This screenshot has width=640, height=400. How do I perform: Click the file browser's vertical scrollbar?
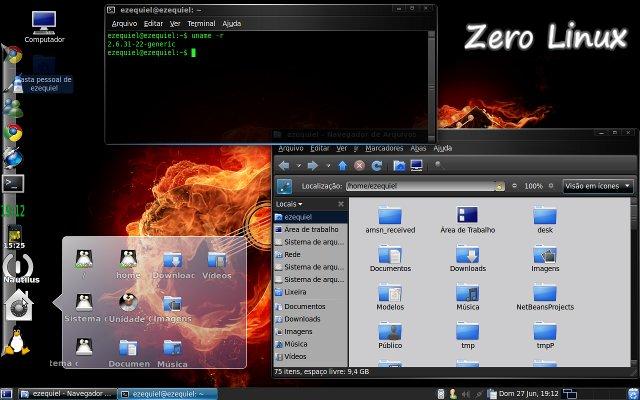tap(635, 282)
